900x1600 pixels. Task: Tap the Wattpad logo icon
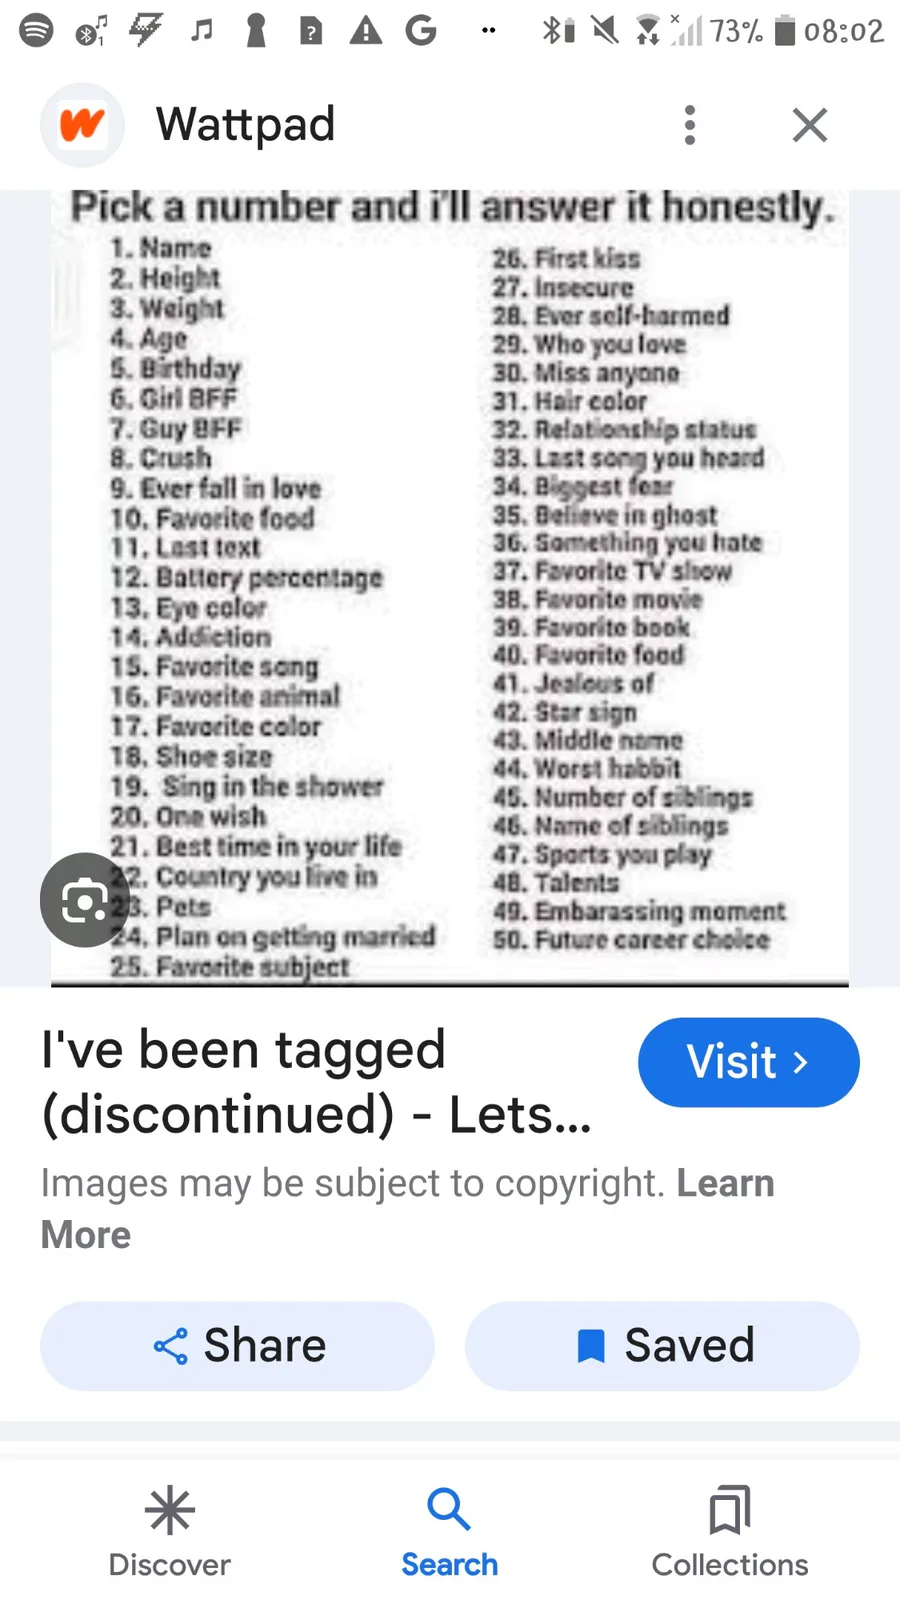point(82,125)
